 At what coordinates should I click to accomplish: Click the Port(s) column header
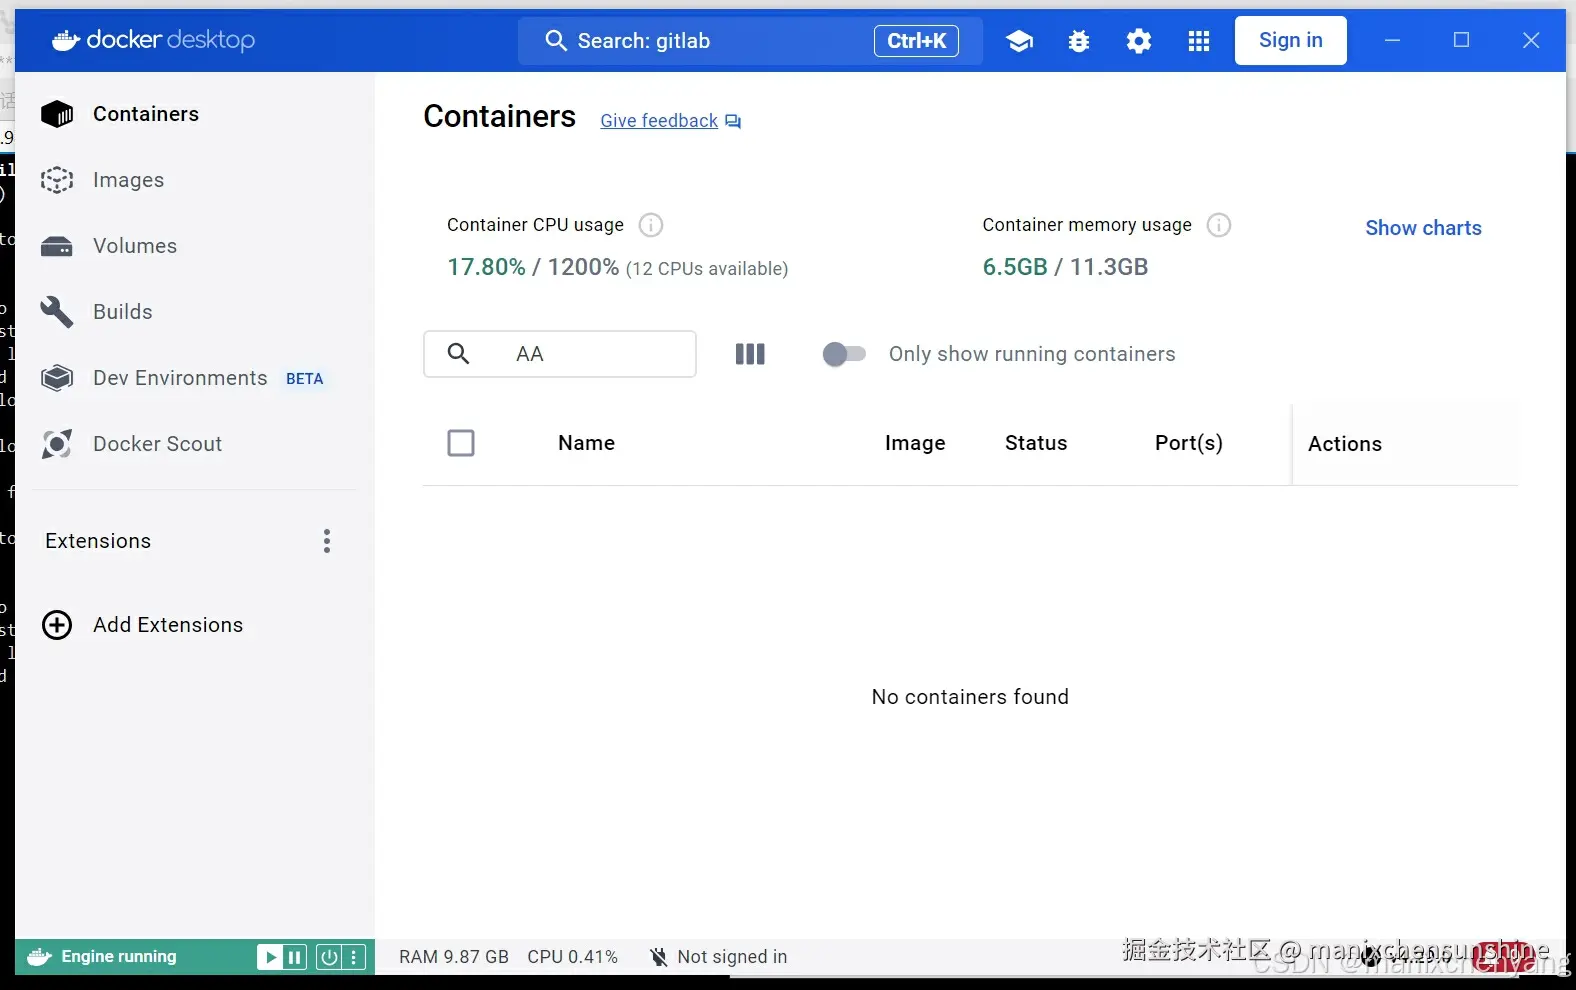(x=1189, y=443)
